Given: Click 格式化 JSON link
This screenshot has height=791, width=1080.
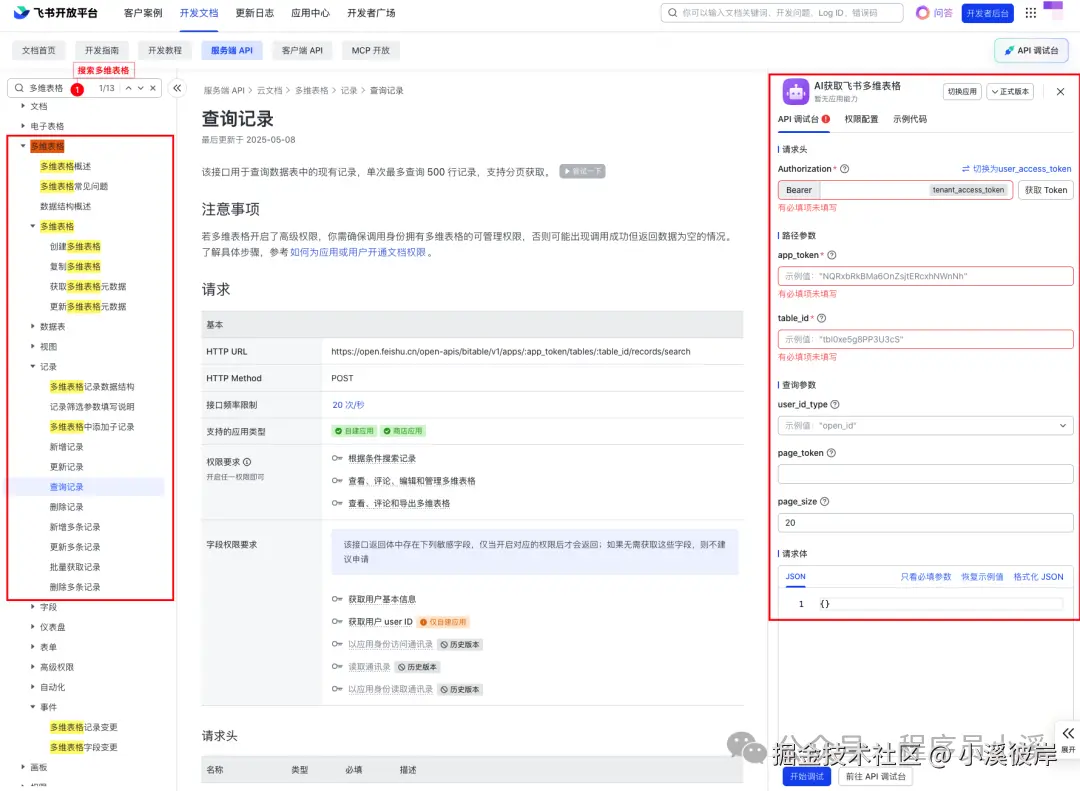Looking at the screenshot, I should coord(1038,577).
